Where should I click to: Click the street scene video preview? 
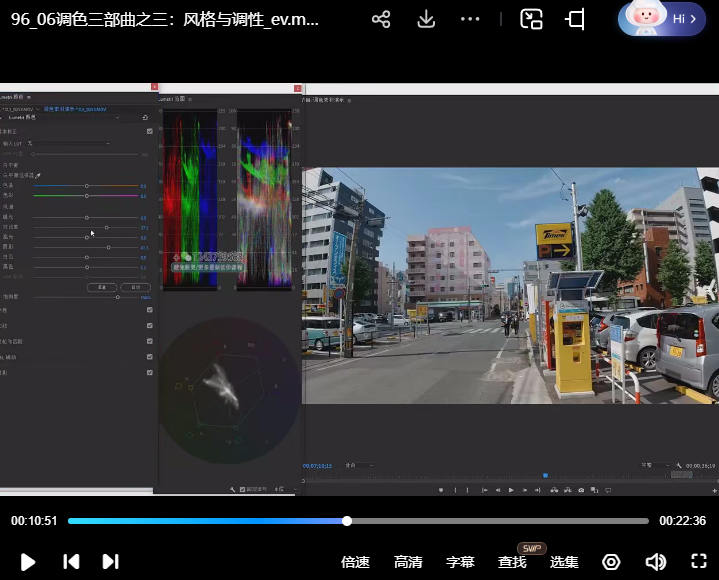510,285
